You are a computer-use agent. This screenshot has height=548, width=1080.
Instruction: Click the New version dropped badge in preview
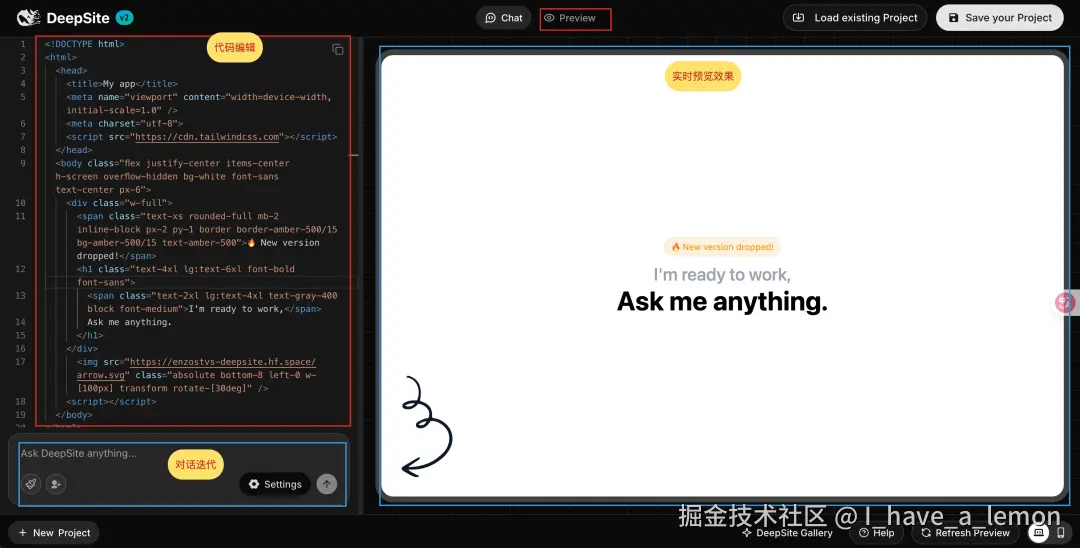[x=722, y=246]
